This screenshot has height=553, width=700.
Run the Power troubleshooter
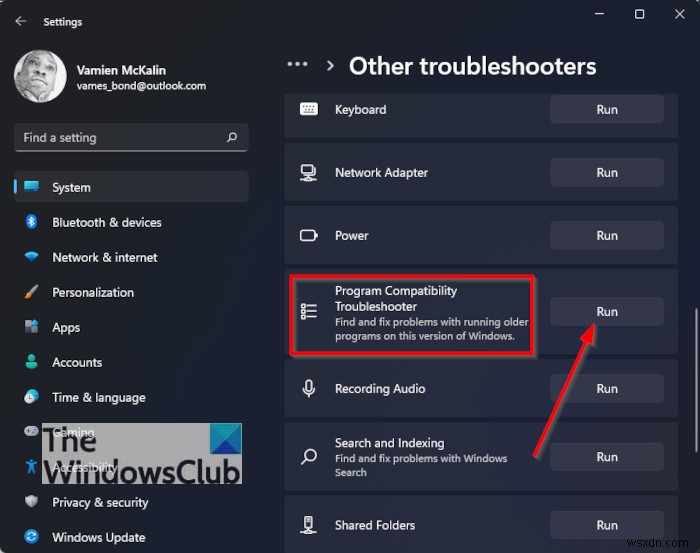pyautogui.click(x=607, y=235)
